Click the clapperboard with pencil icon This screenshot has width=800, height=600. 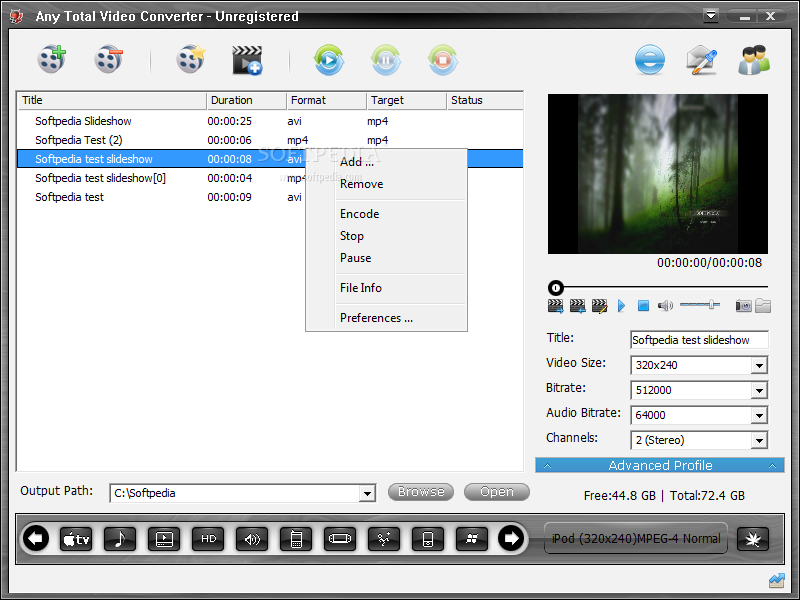599,306
